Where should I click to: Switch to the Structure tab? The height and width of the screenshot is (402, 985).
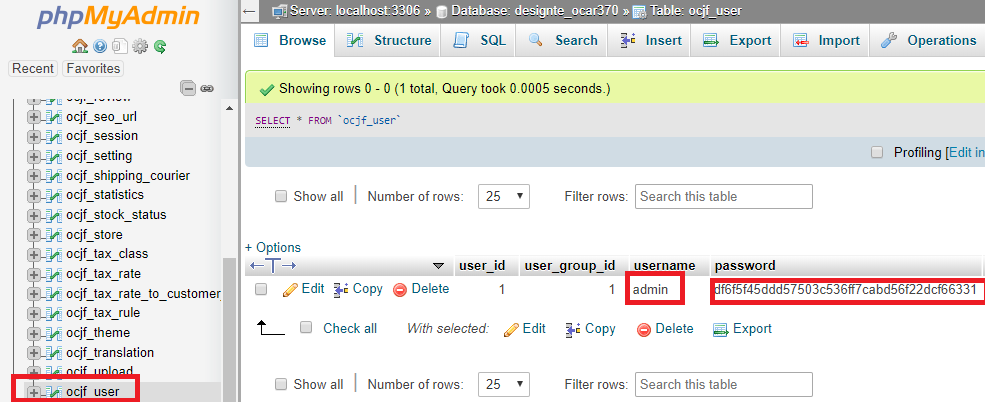point(389,40)
